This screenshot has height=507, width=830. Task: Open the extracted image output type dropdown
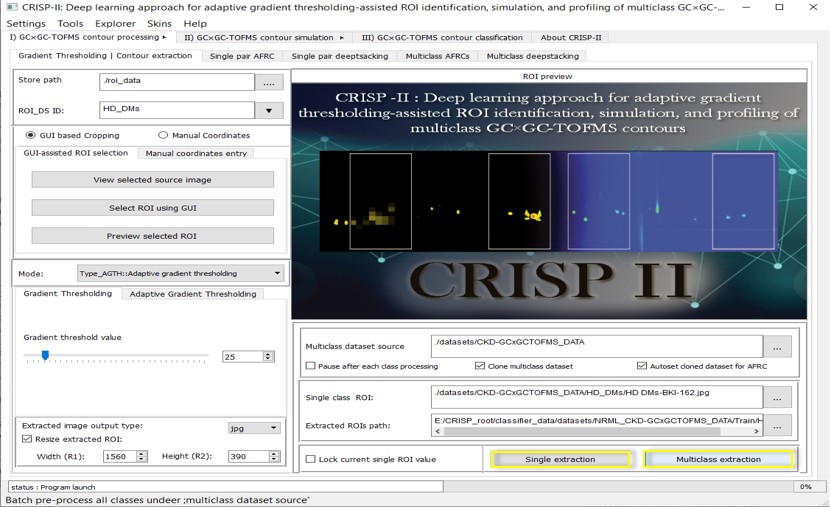(x=273, y=428)
